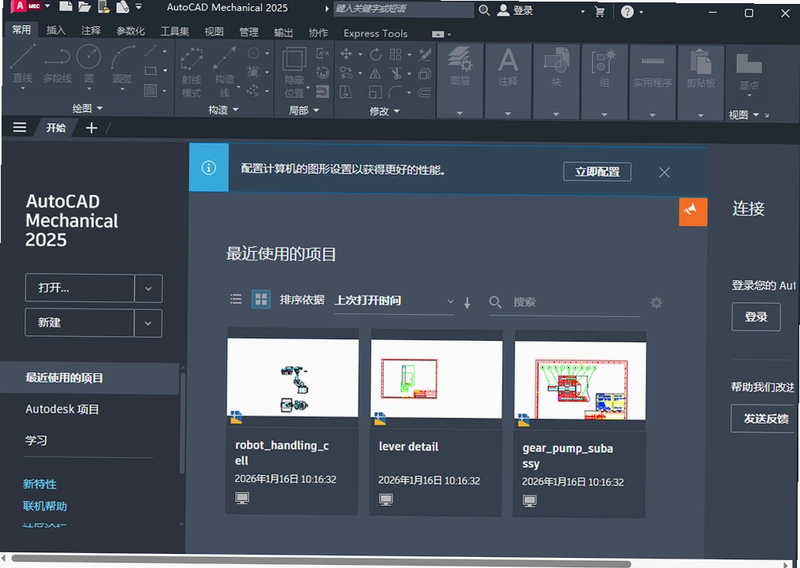The image size is (800, 568).
Task: Open recent items settings gear icon
Action: (656, 303)
